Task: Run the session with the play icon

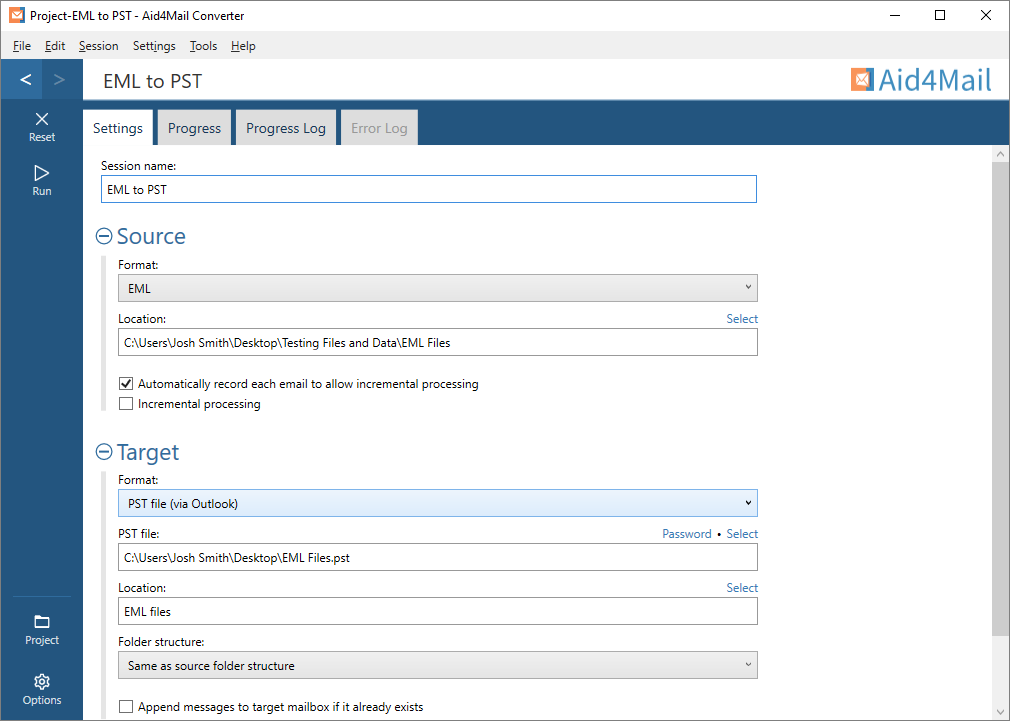Action: pyautogui.click(x=42, y=173)
